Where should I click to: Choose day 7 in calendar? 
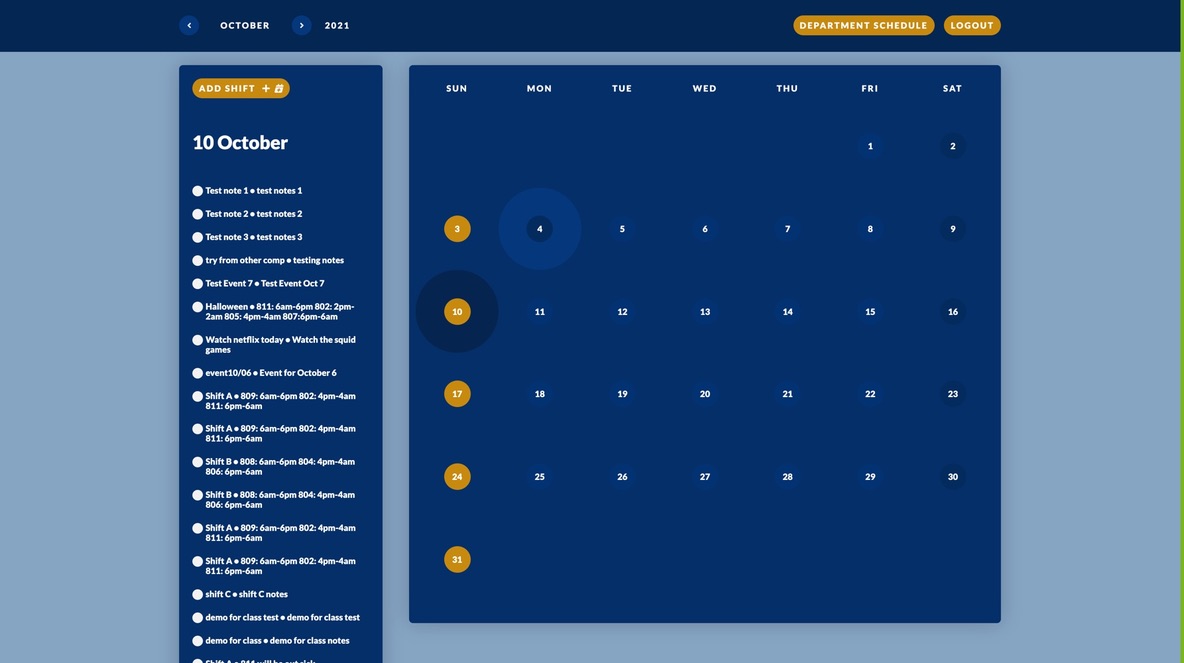pos(788,229)
